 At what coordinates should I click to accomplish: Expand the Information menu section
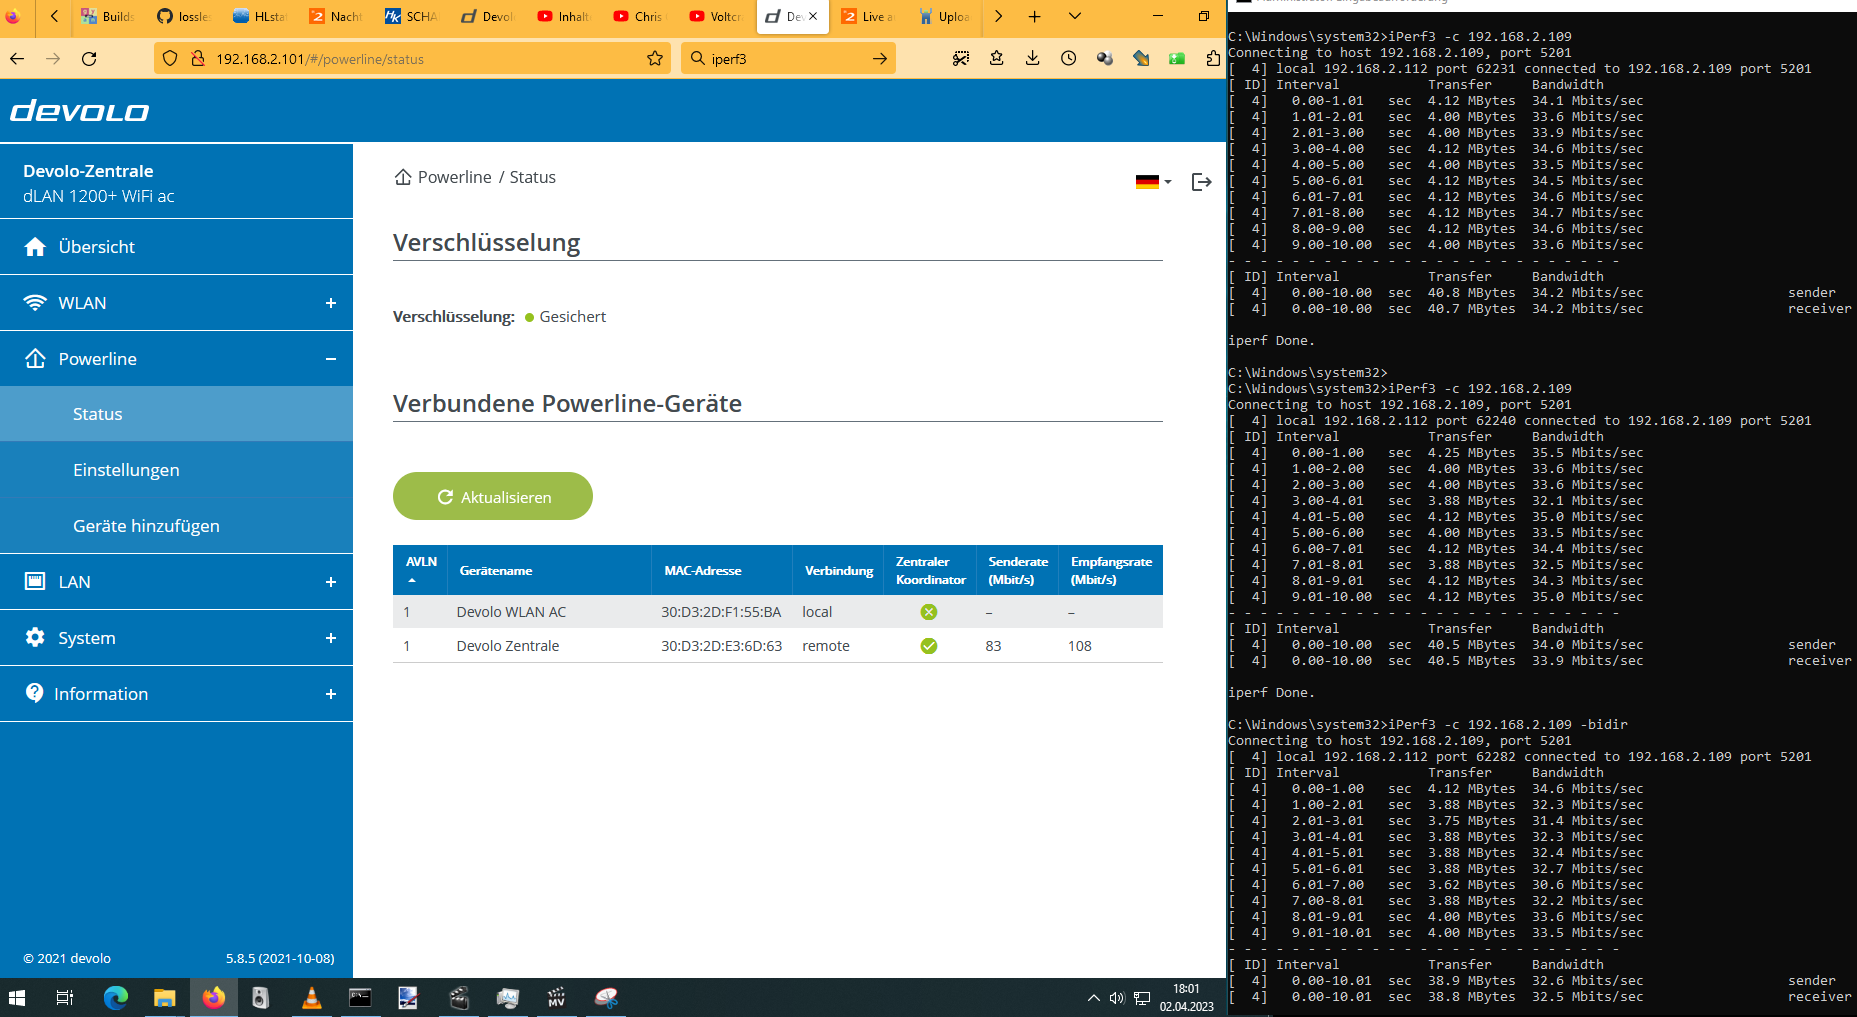coord(176,694)
